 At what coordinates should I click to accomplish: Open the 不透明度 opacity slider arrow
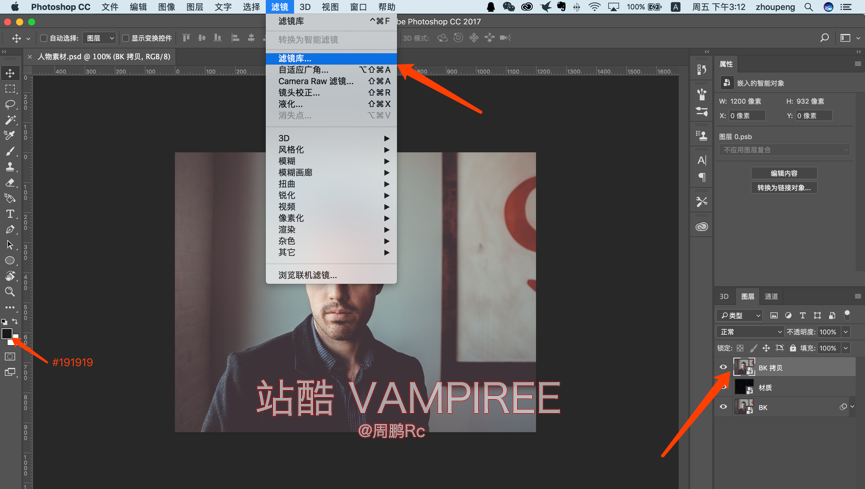coord(846,332)
